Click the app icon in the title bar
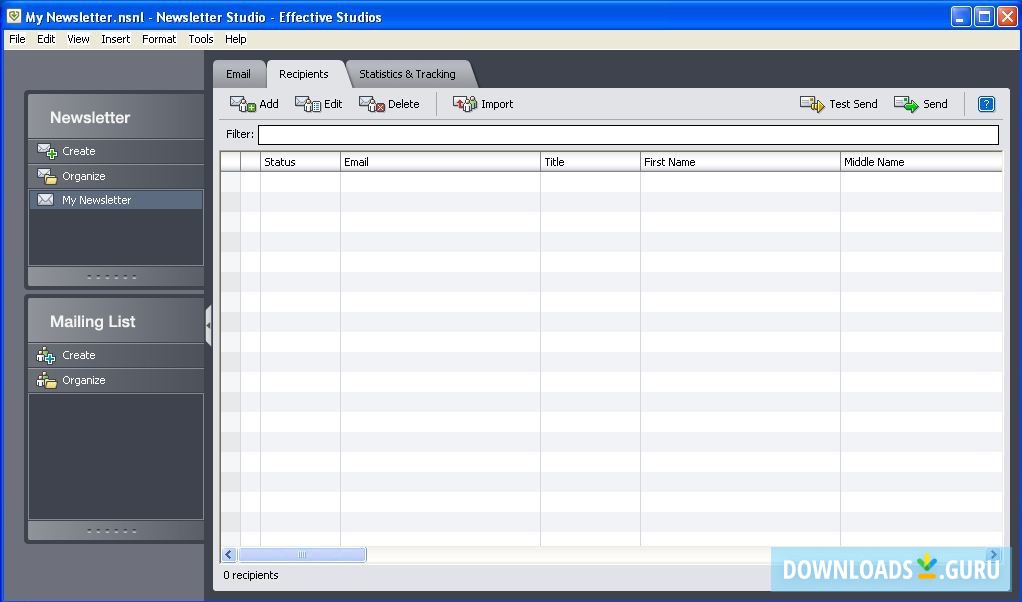 tap(14, 16)
